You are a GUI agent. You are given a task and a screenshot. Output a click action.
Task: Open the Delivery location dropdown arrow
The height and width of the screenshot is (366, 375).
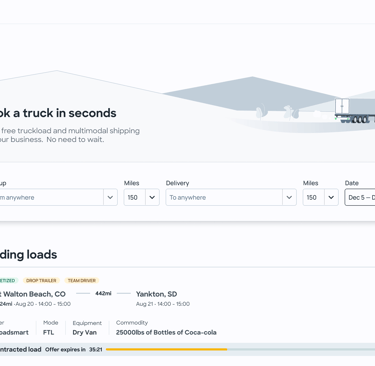click(x=289, y=197)
